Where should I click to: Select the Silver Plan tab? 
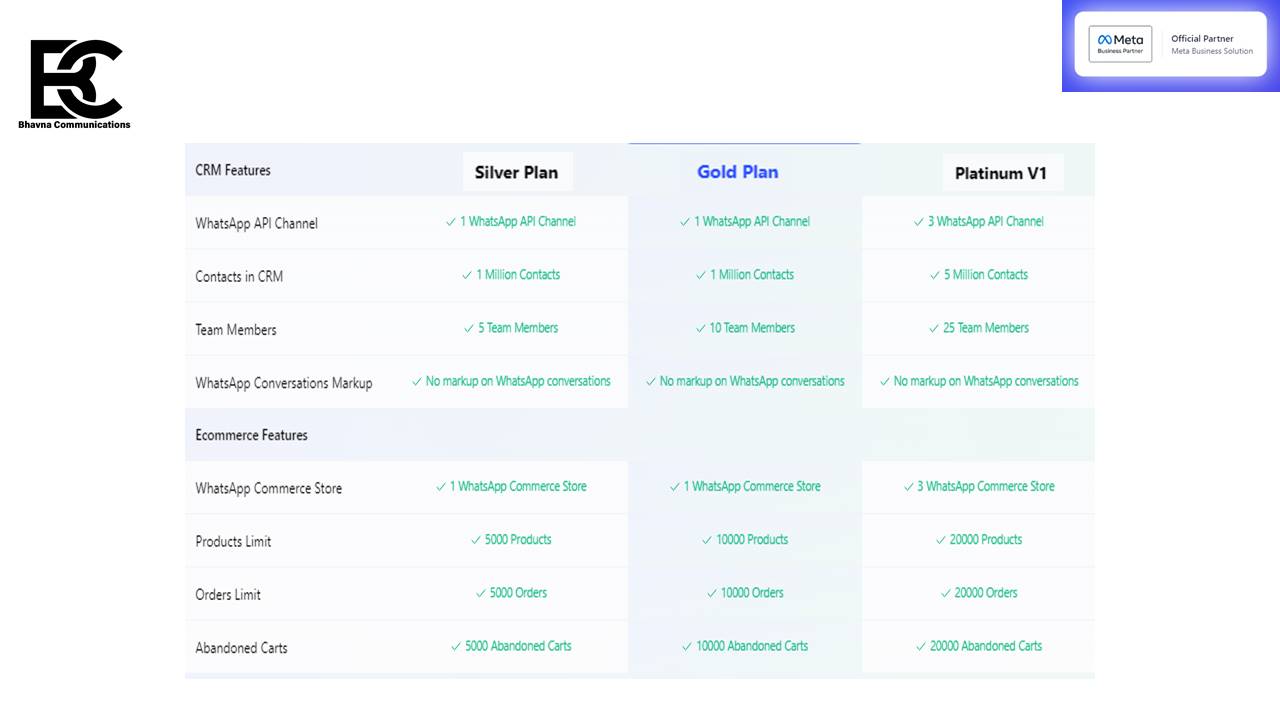516,172
